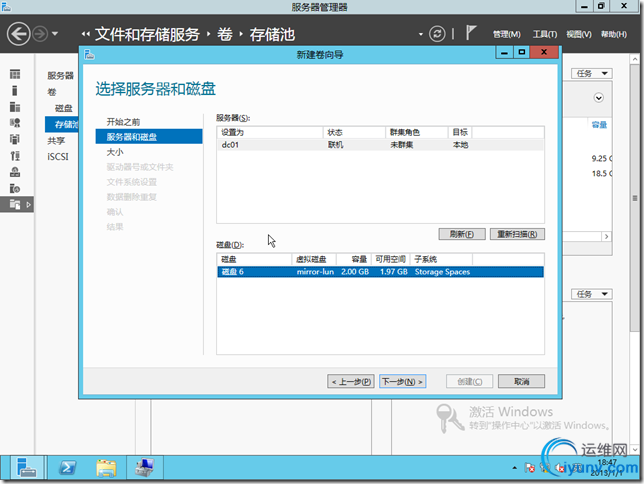This screenshot has width=644, height=484.
Task: Open the breadcrumb dropdown arrow beside refresh
Action: click(421, 34)
